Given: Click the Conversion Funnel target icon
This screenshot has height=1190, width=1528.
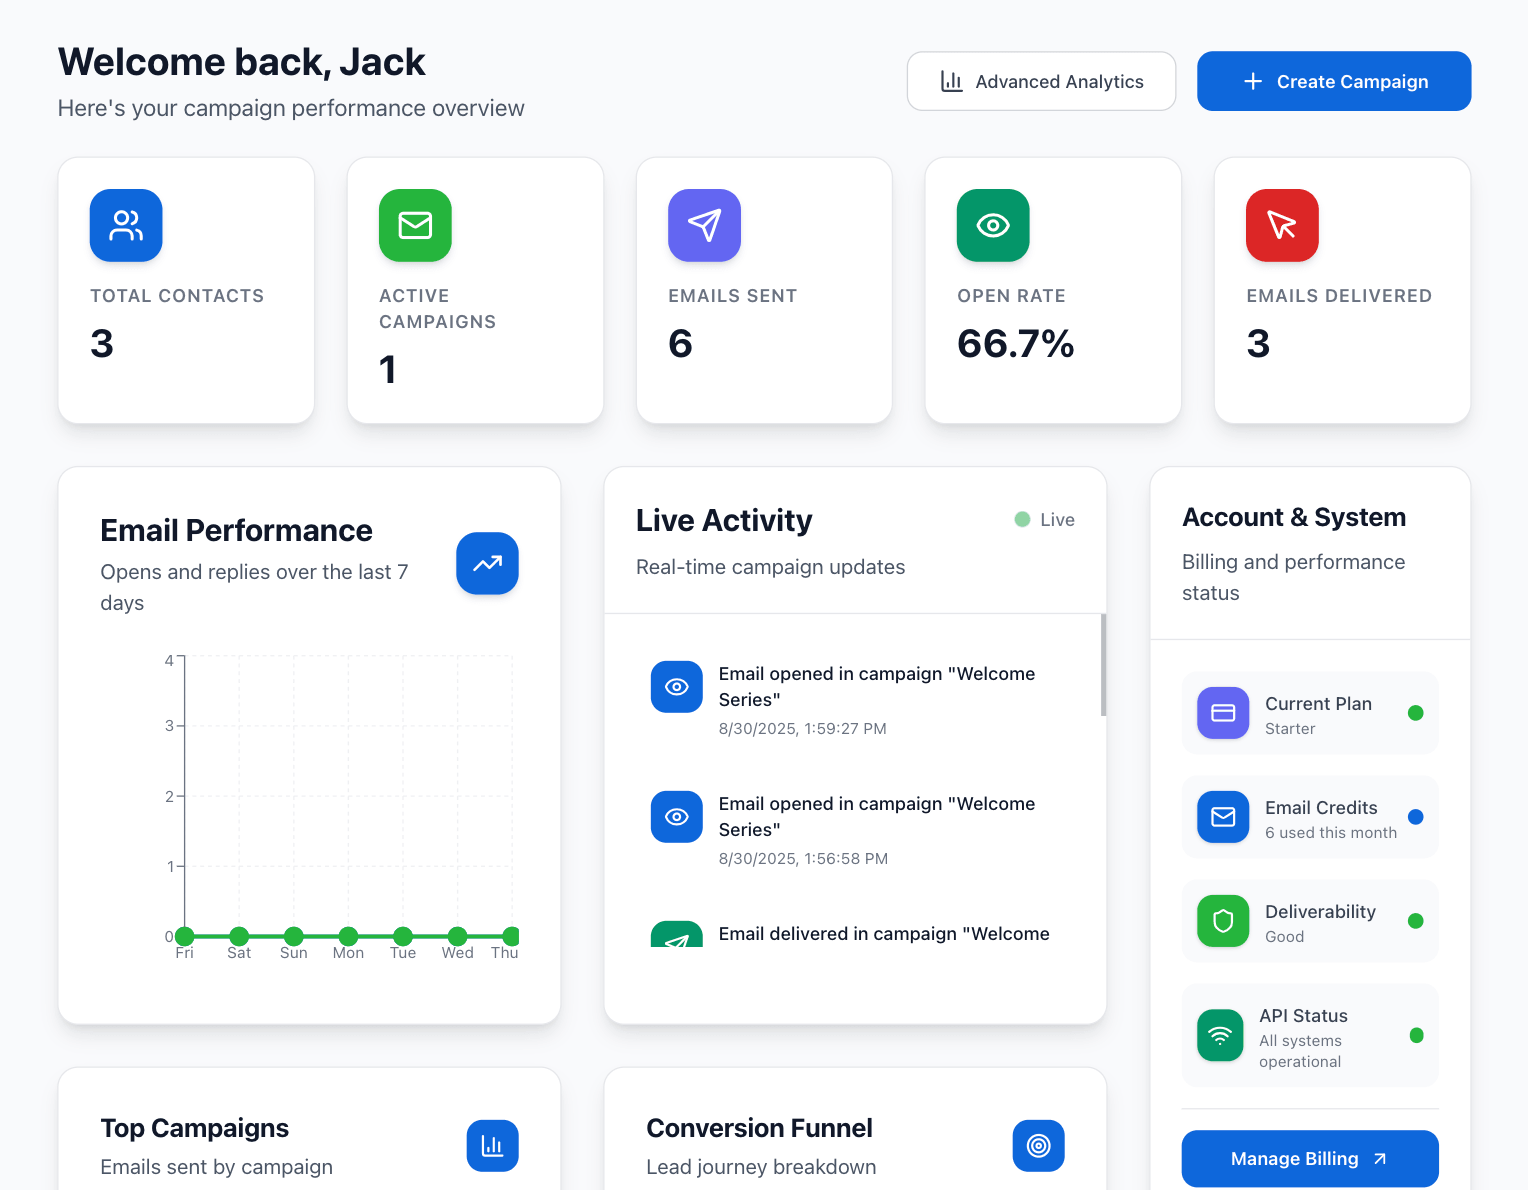Looking at the screenshot, I should [1038, 1145].
